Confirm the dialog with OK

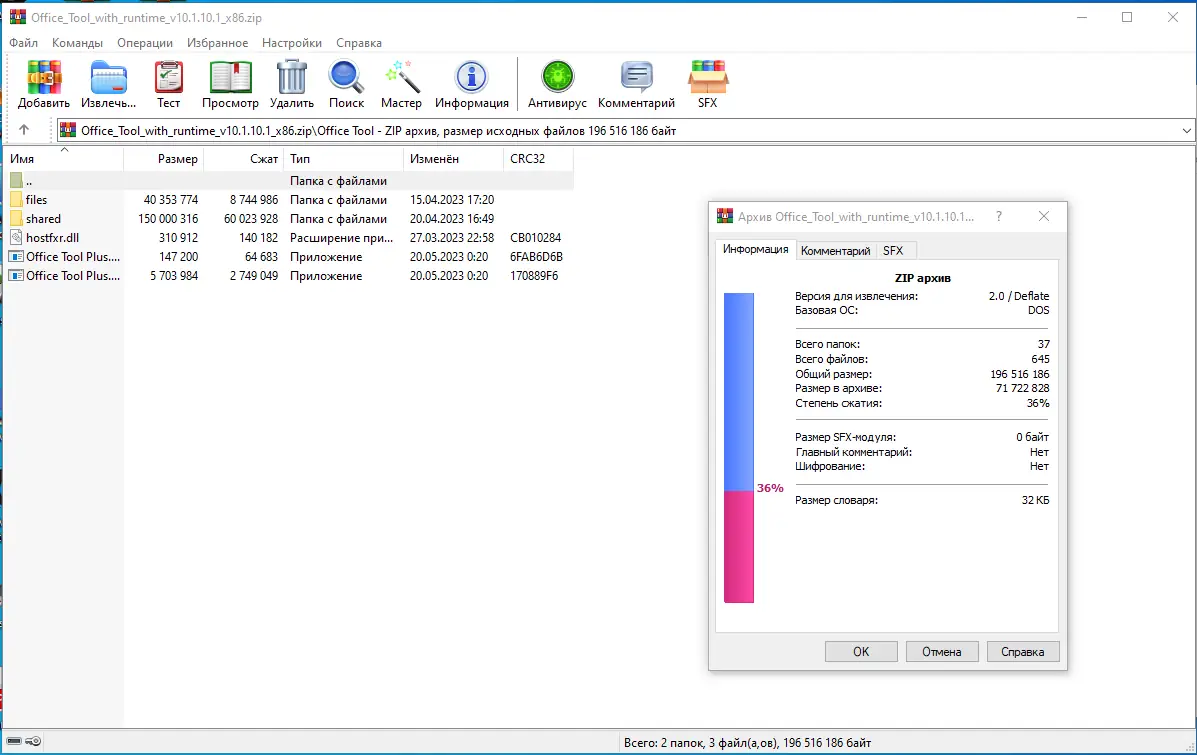pyautogui.click(x=859, y=651)
